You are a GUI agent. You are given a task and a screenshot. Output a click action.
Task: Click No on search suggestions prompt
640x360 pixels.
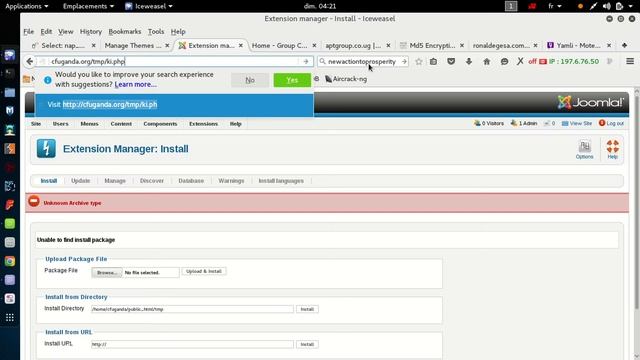(250, 80)
